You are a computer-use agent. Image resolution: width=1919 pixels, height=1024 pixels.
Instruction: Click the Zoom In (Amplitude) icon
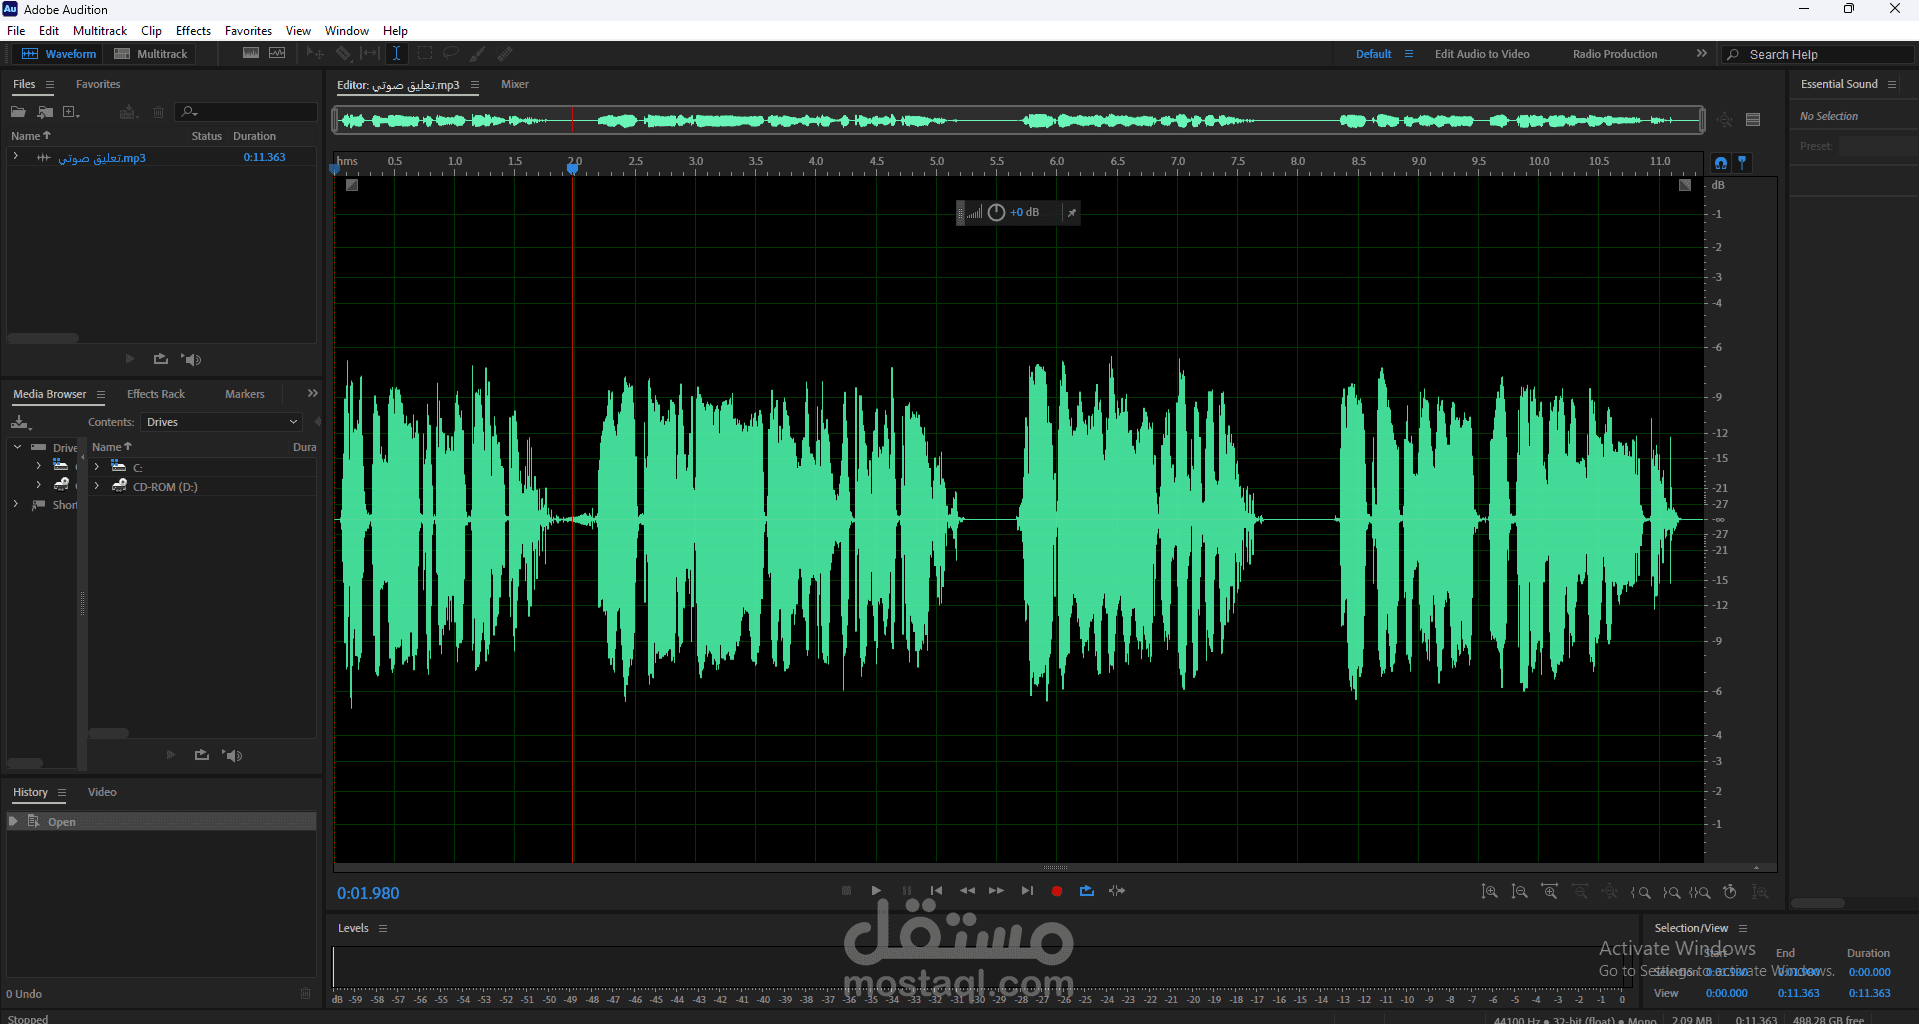[1489, 892]
